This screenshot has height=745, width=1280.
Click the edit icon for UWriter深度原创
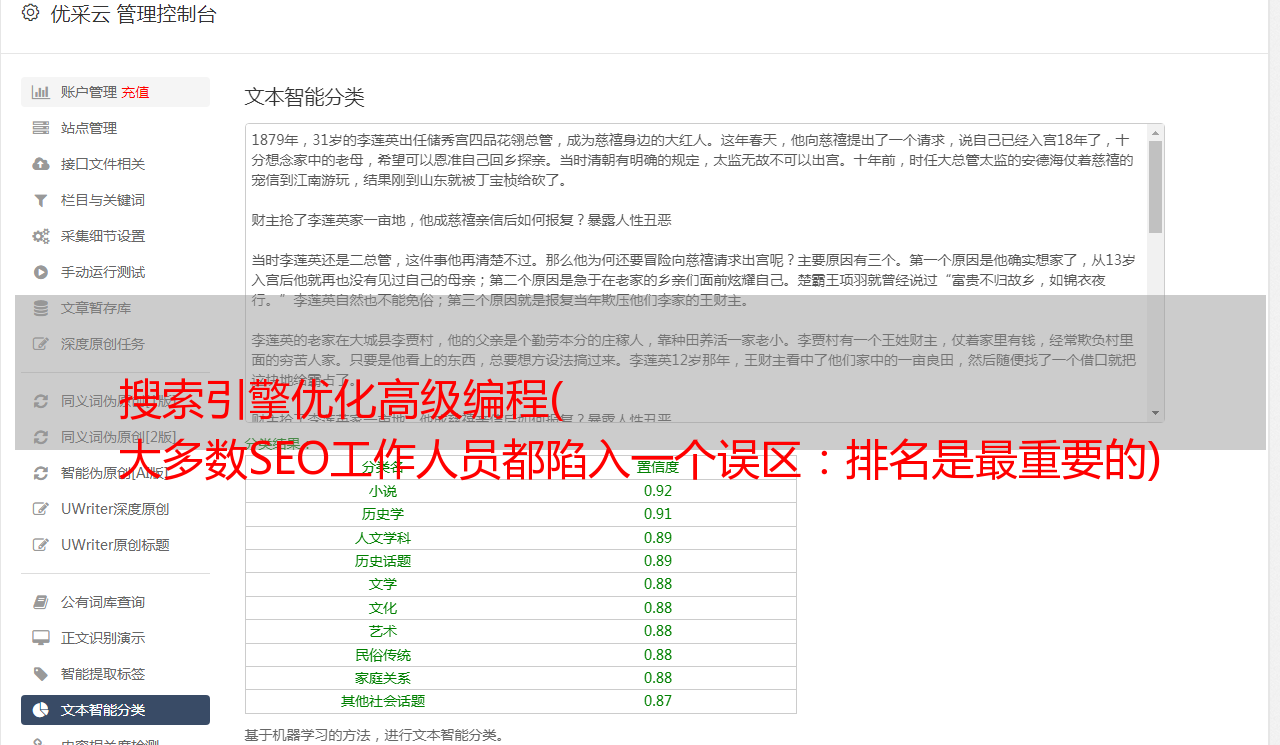(41, 509)
